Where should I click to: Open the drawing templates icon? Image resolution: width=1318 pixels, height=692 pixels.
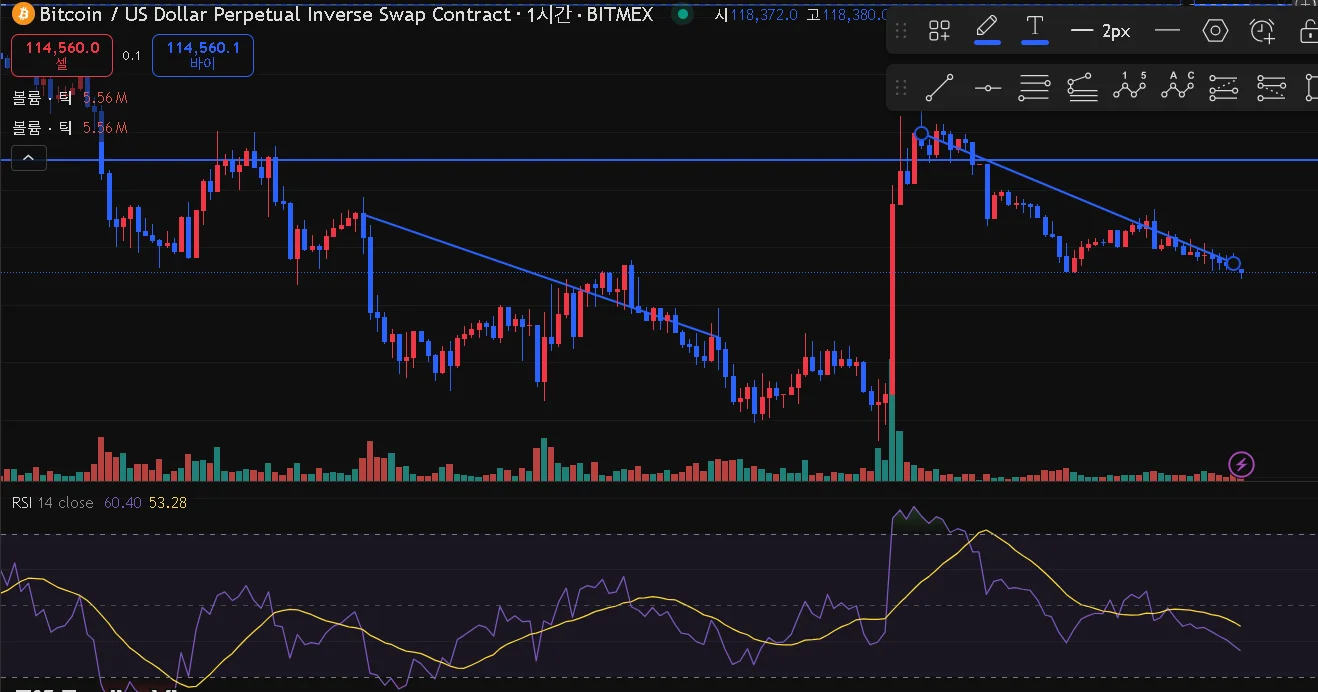[x=939, y=31]
